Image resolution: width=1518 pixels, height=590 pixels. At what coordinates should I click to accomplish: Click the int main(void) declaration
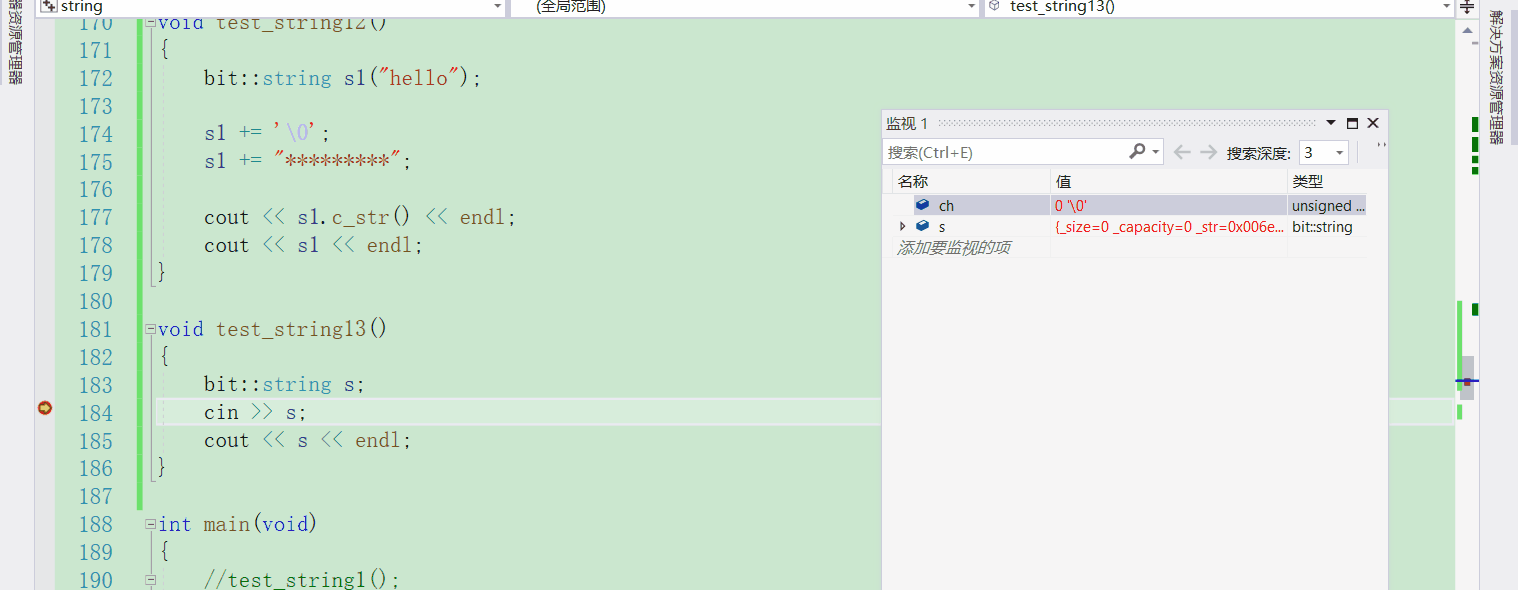click(x=238, y=524)
